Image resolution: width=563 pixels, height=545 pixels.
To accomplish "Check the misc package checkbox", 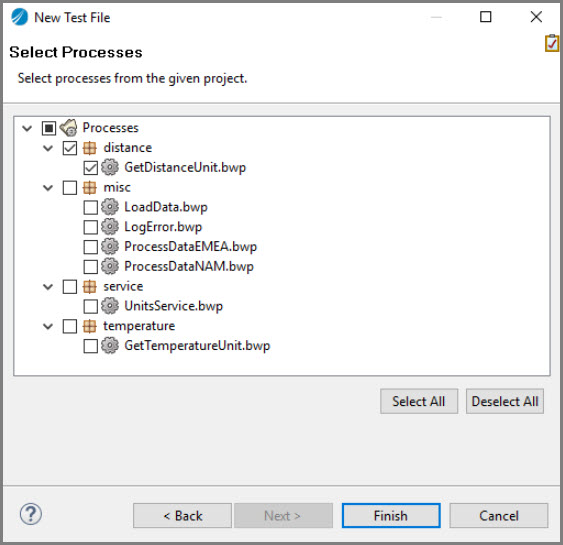I will coord(70,187).
